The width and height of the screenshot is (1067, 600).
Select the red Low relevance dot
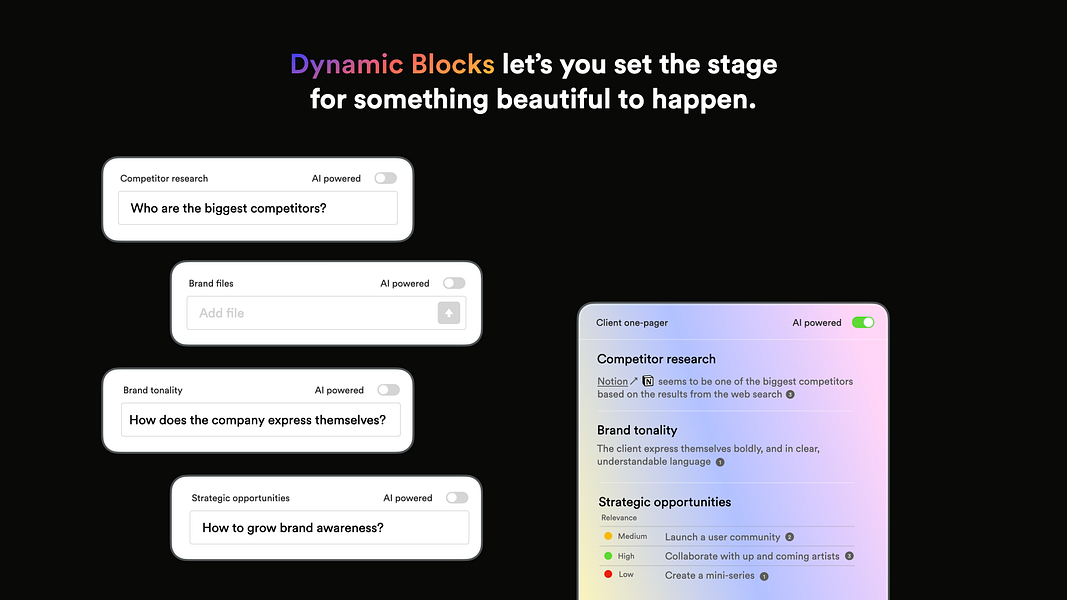pyautogui.click(x=608, y=574)
